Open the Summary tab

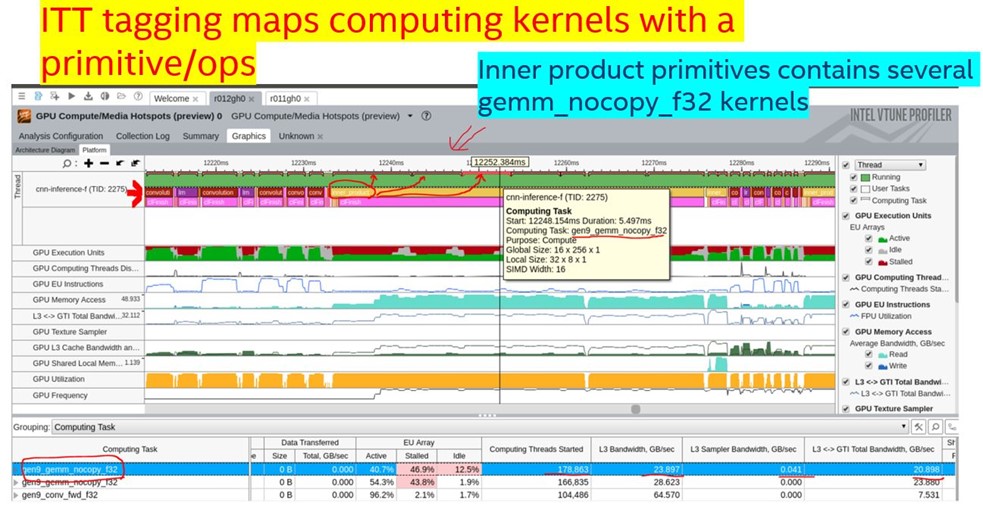coord(201,136)
